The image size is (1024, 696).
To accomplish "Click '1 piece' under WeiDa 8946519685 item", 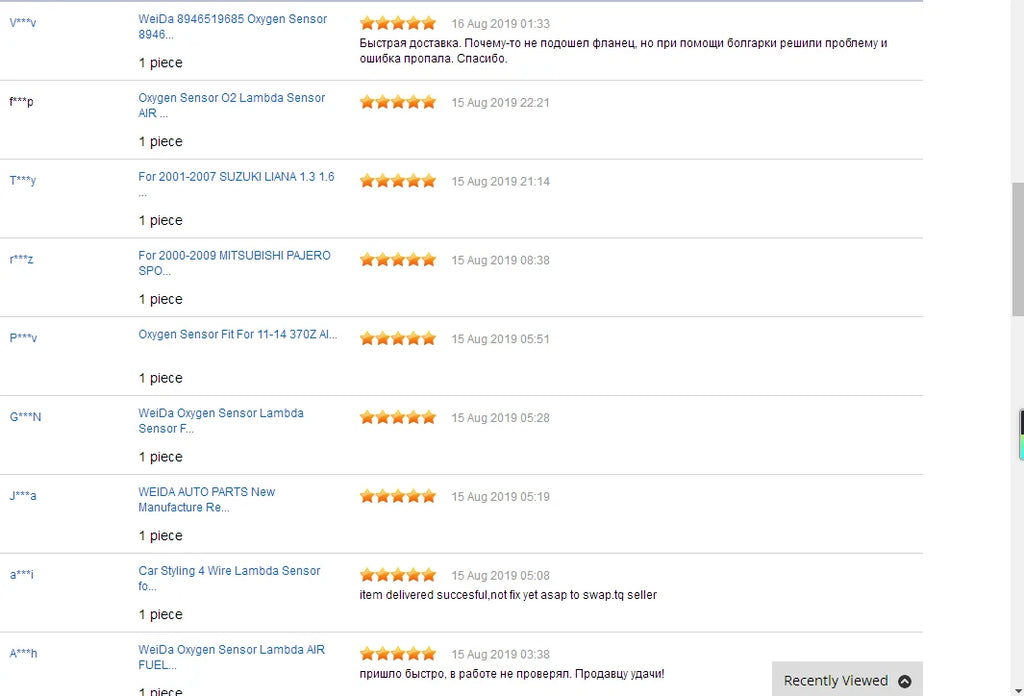I will point(161,63).
